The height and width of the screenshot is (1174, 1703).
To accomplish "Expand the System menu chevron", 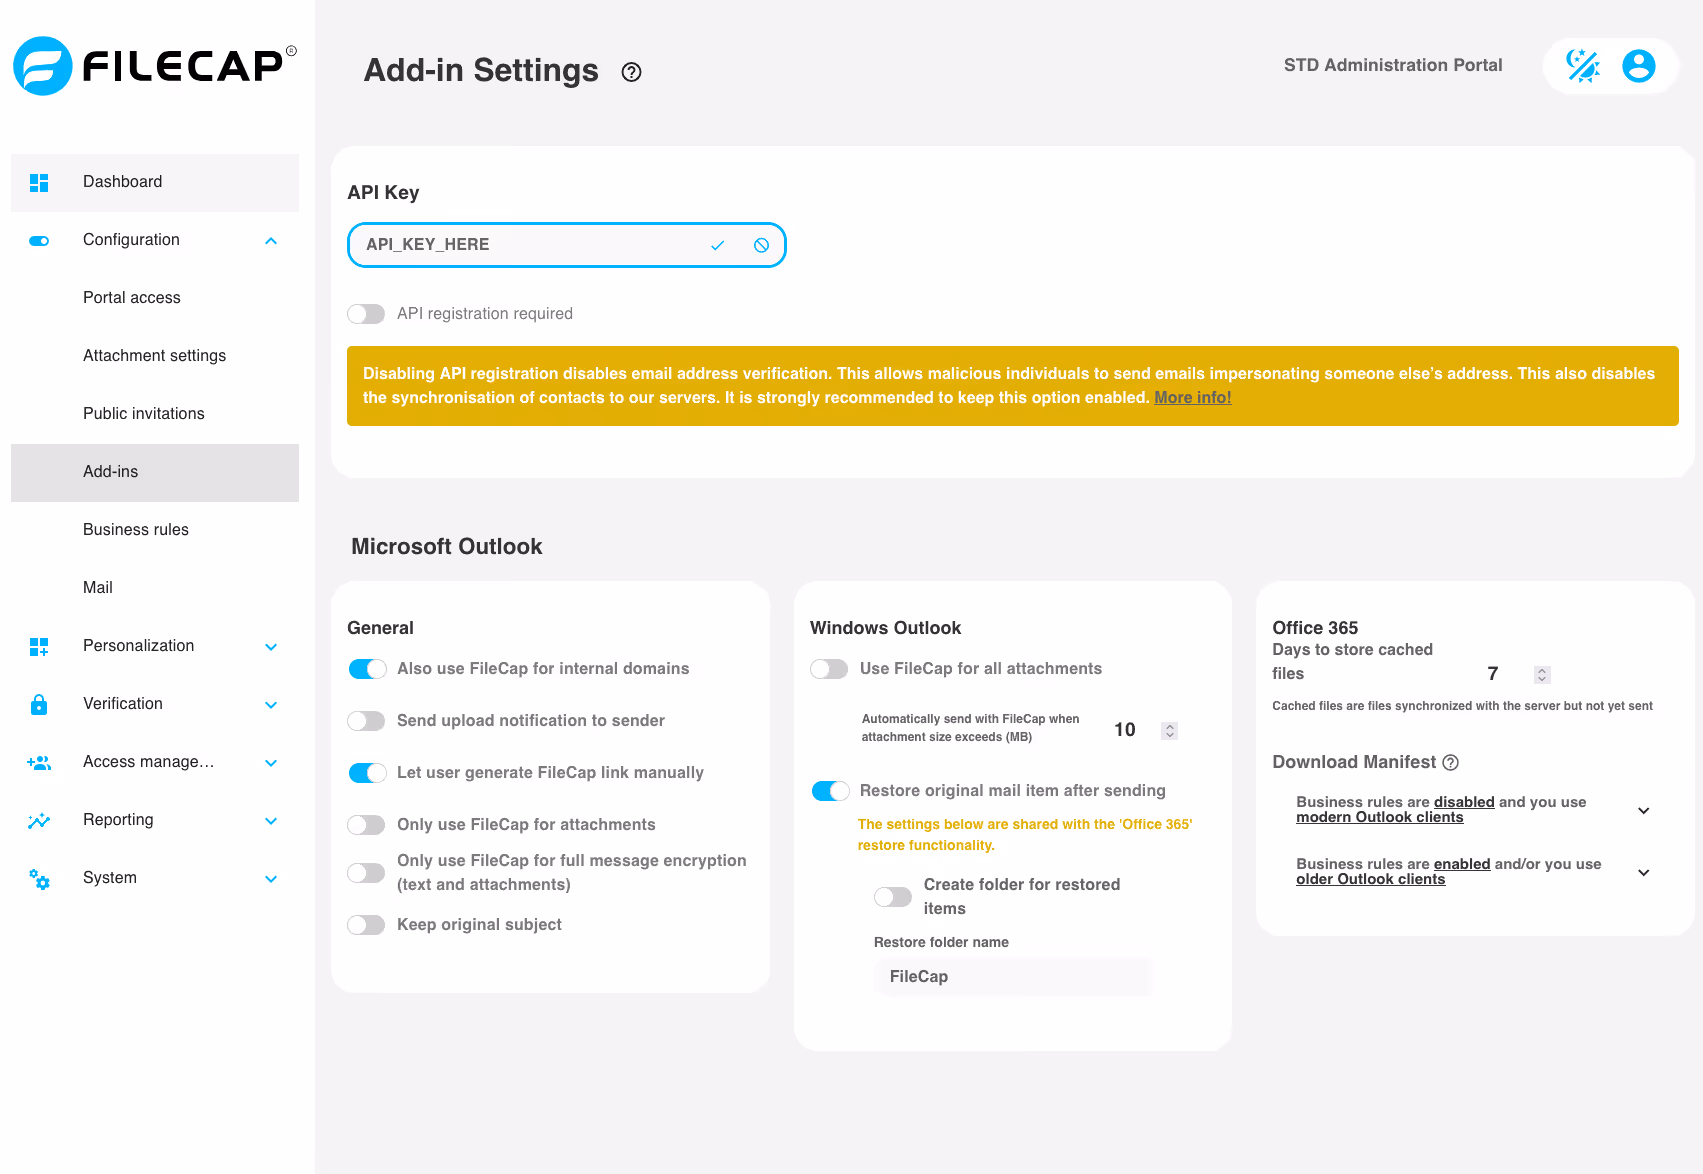I will click(271, 878).
